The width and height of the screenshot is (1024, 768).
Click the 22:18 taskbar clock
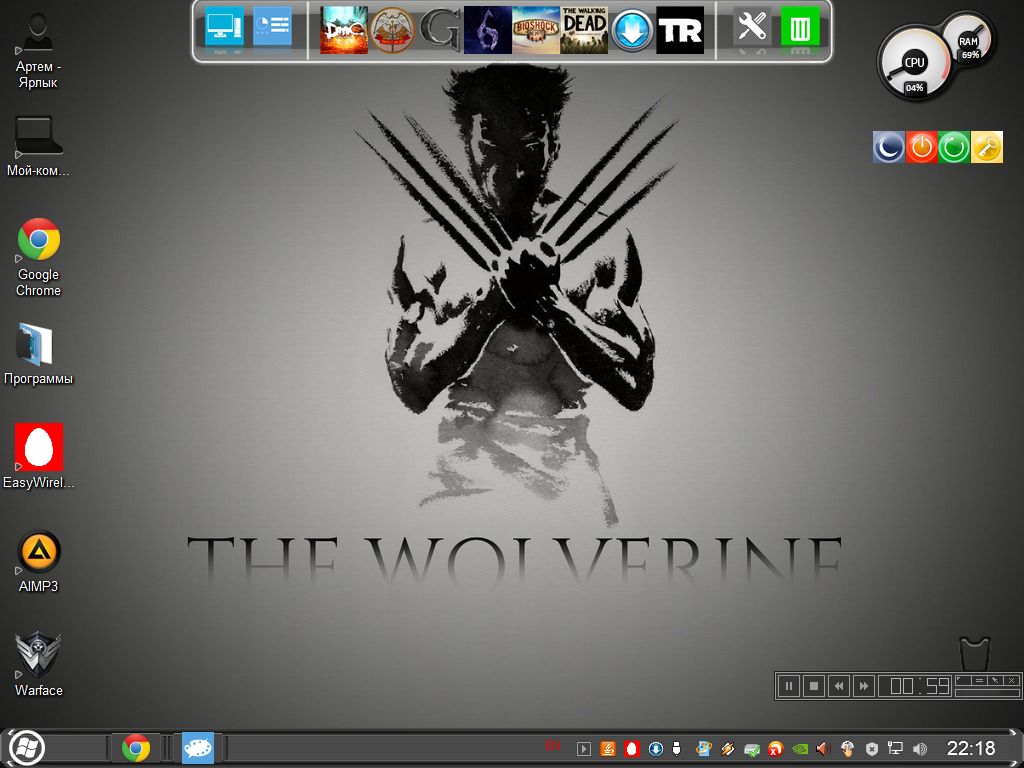coord(971,748)
